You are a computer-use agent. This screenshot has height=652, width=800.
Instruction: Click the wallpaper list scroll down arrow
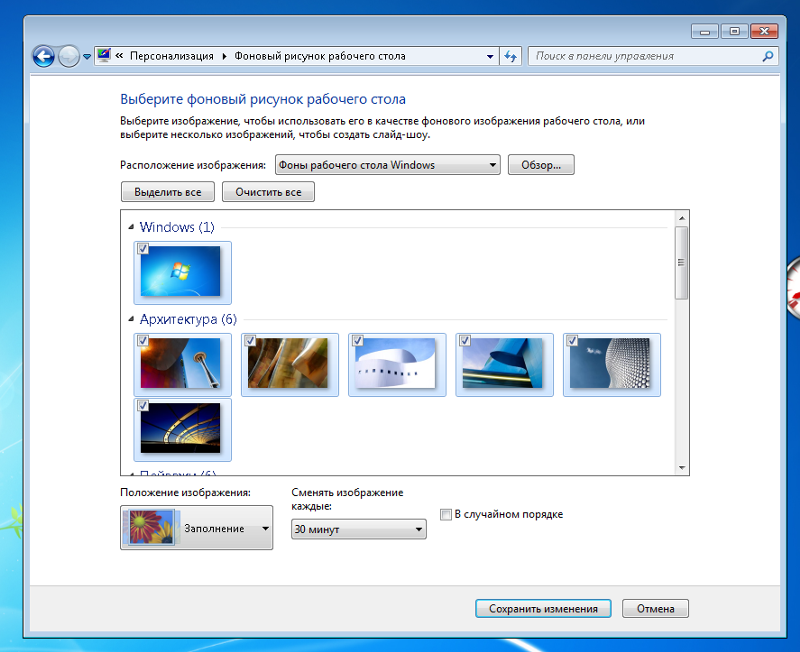[681, 467]
